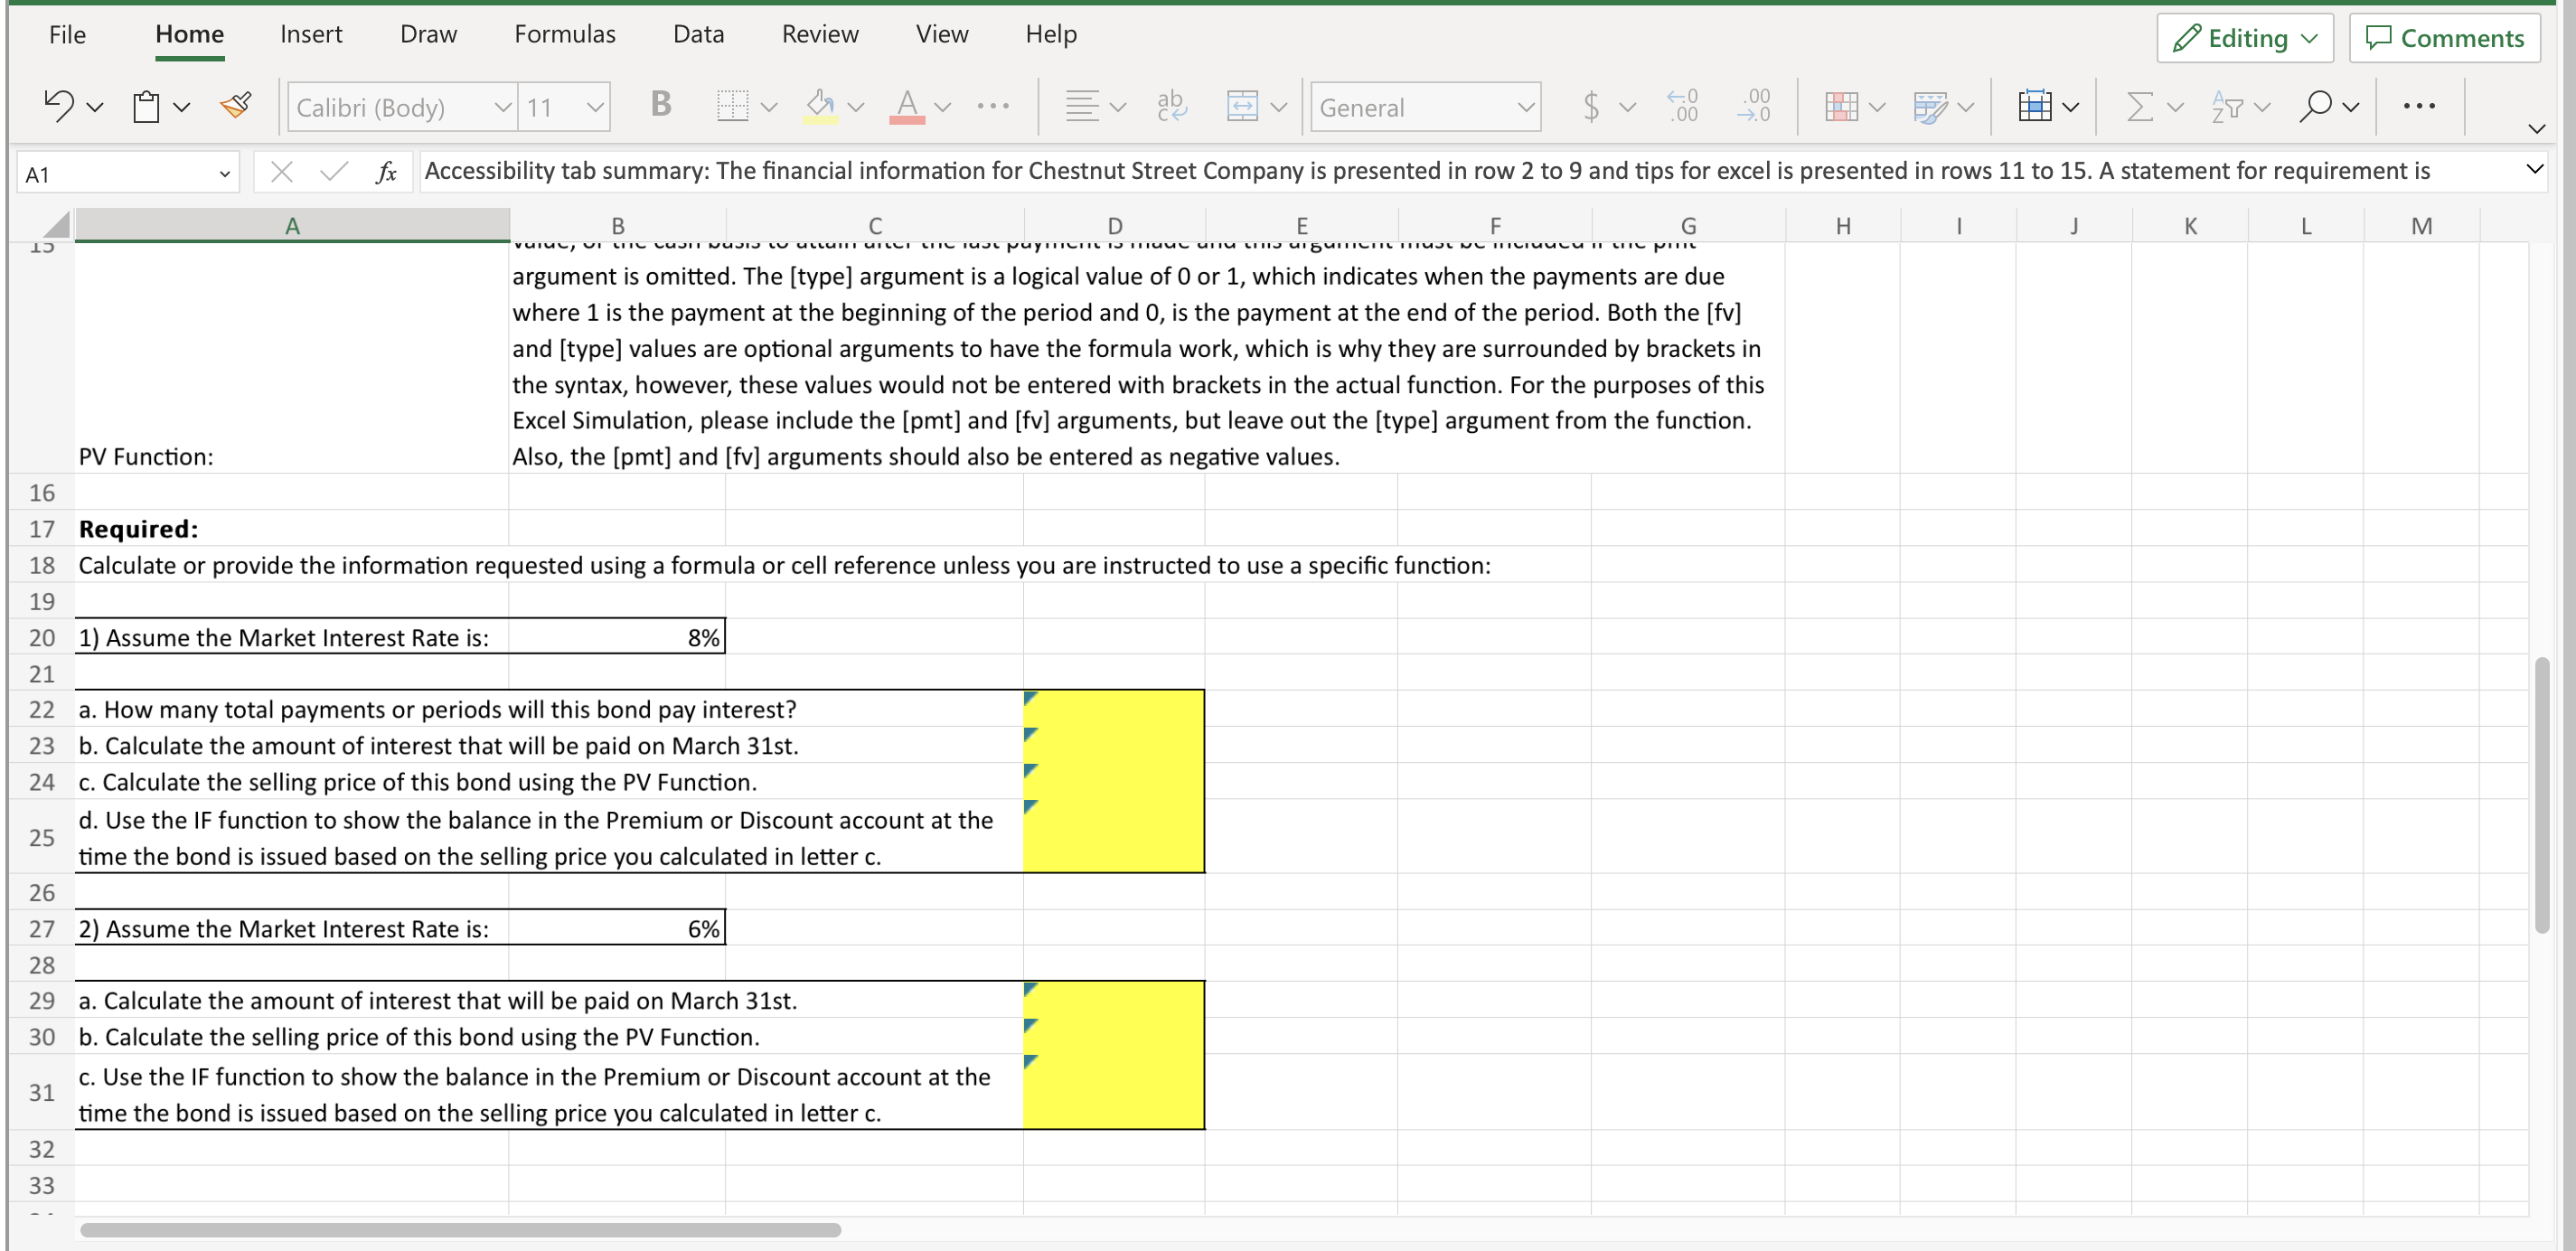Use the Find magnifier tool
The width and height of the screenshot is (2576, 1251).
2316,106
